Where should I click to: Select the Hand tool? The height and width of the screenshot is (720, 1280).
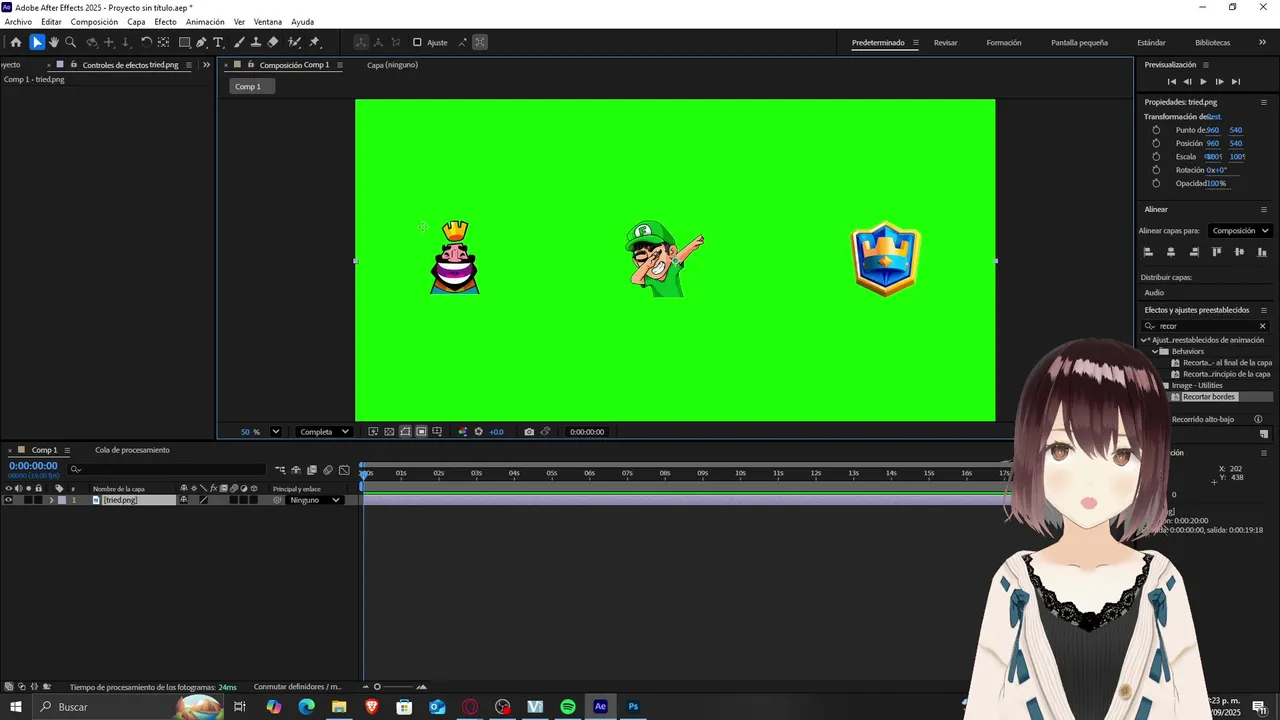pyautogui.click(x=54, y=42)
